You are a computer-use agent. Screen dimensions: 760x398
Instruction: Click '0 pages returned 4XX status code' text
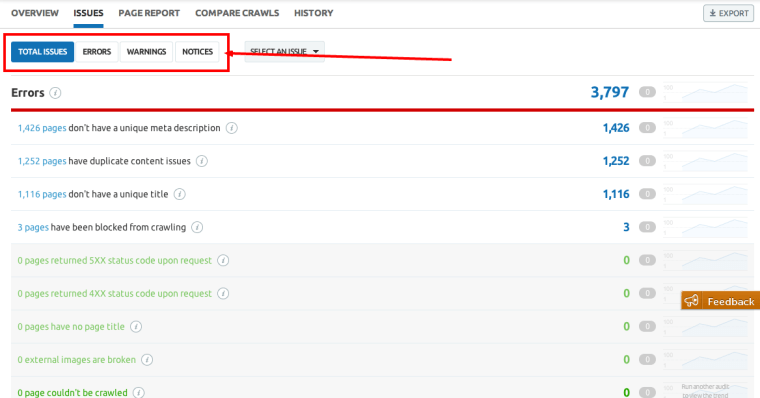(x=115, y=293)
